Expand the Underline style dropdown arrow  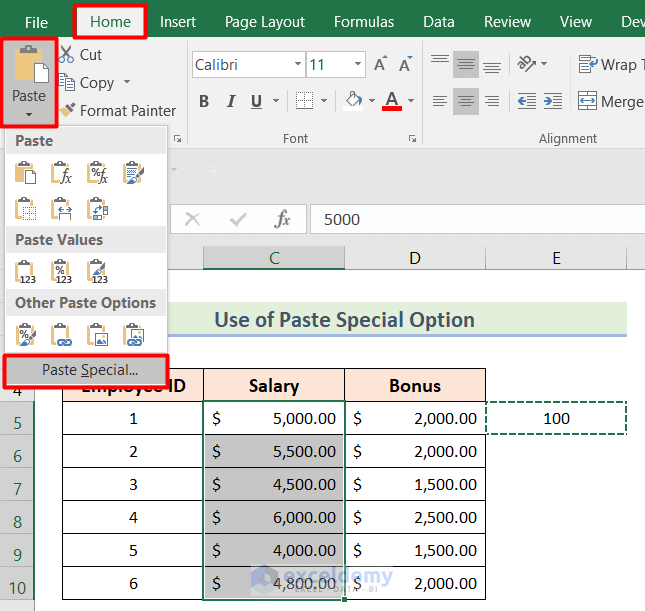276,101
